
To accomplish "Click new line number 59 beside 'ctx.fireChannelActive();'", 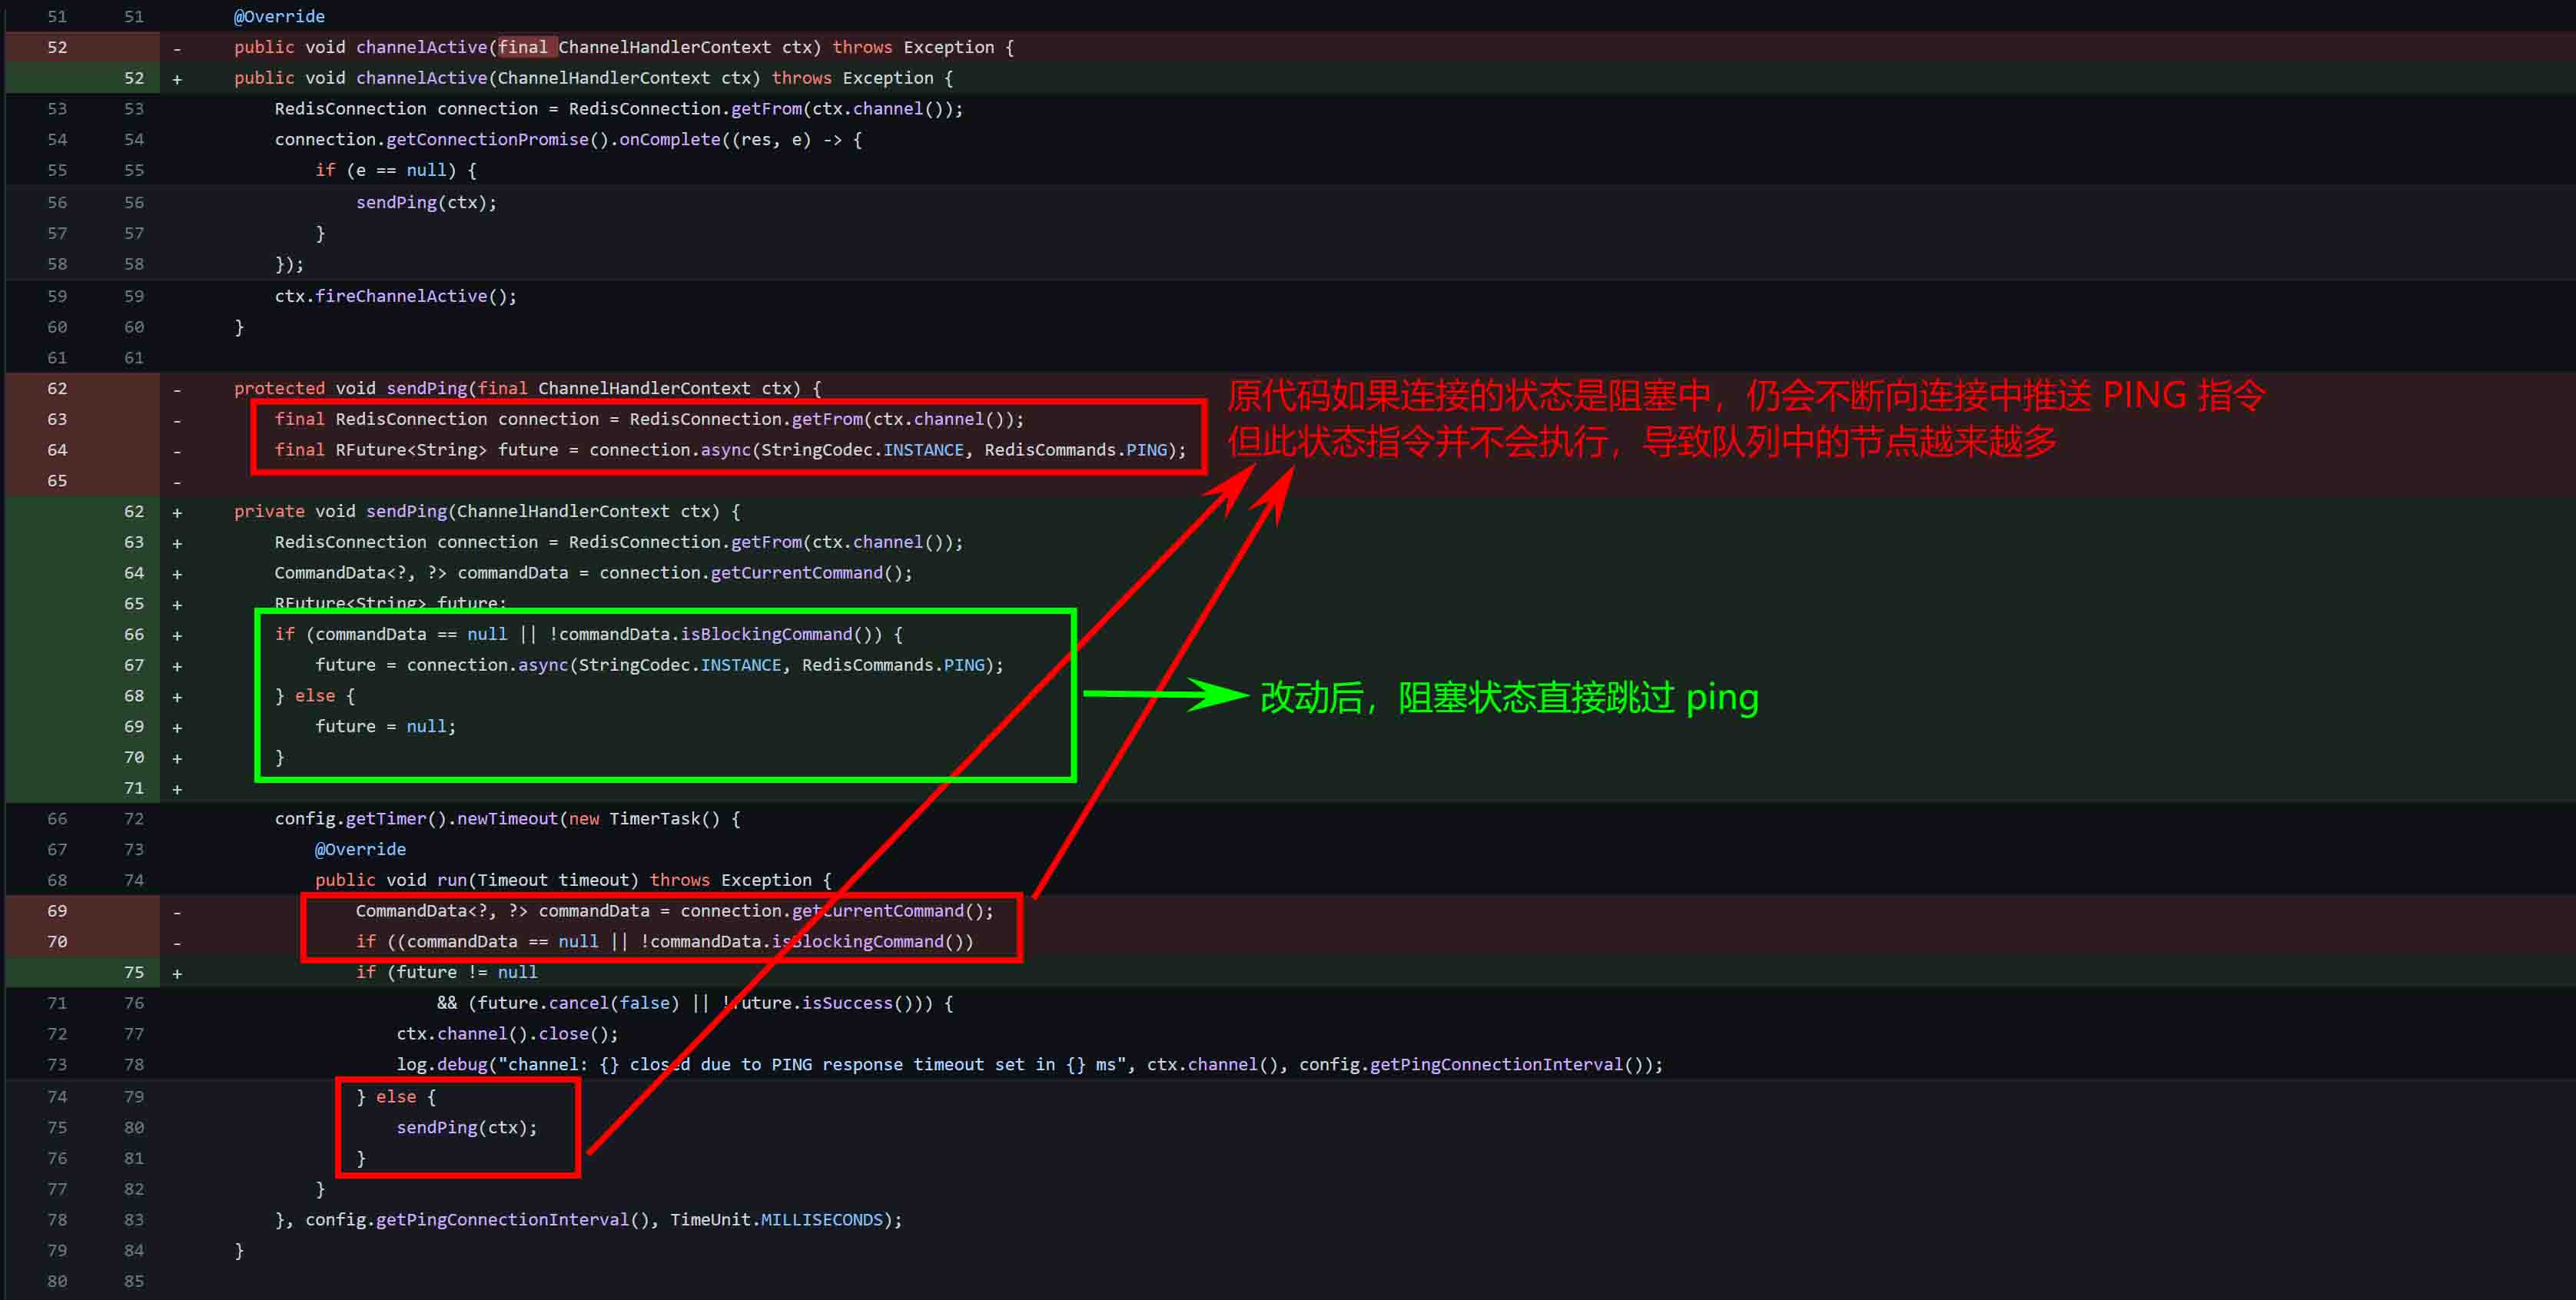I will point(134,297).
